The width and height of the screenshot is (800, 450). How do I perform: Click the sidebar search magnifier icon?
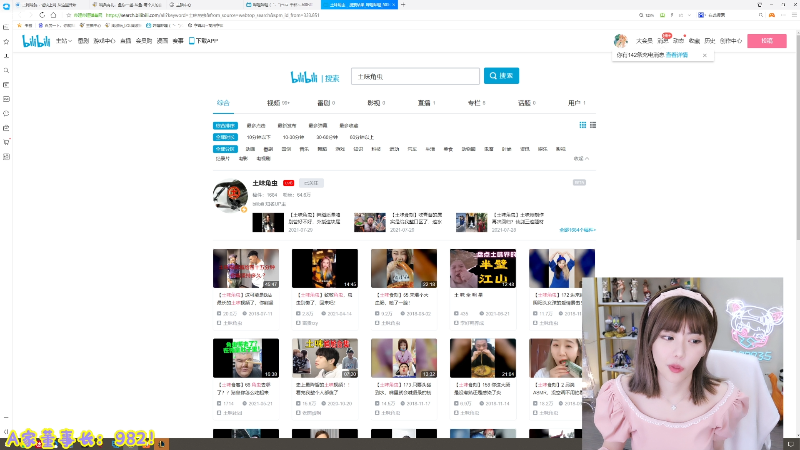point(6,70)
